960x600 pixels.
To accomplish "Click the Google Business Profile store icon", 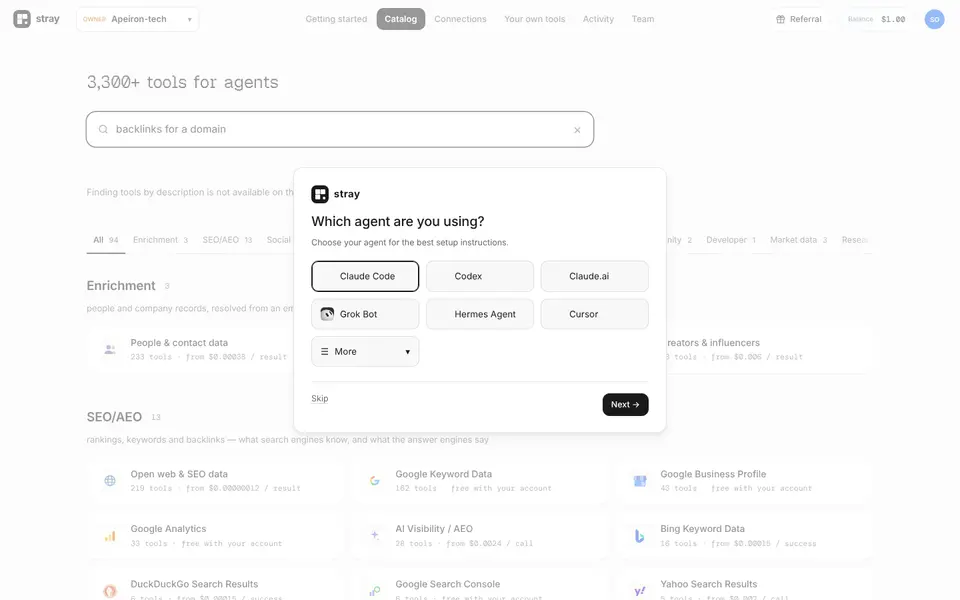I will click(x=640, y=481).
